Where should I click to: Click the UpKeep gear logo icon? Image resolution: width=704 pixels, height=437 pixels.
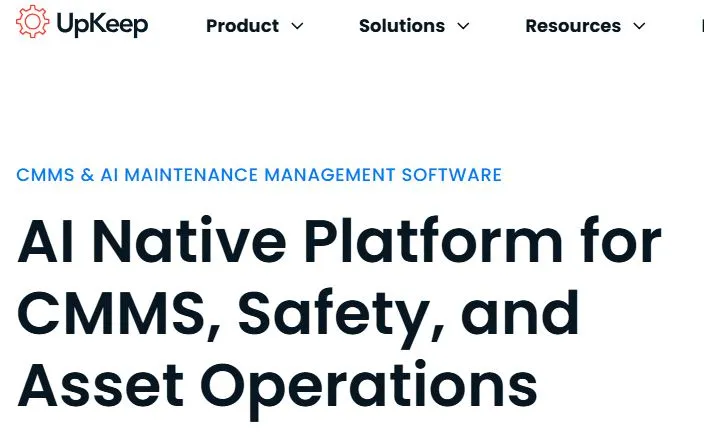coord(32,22)
